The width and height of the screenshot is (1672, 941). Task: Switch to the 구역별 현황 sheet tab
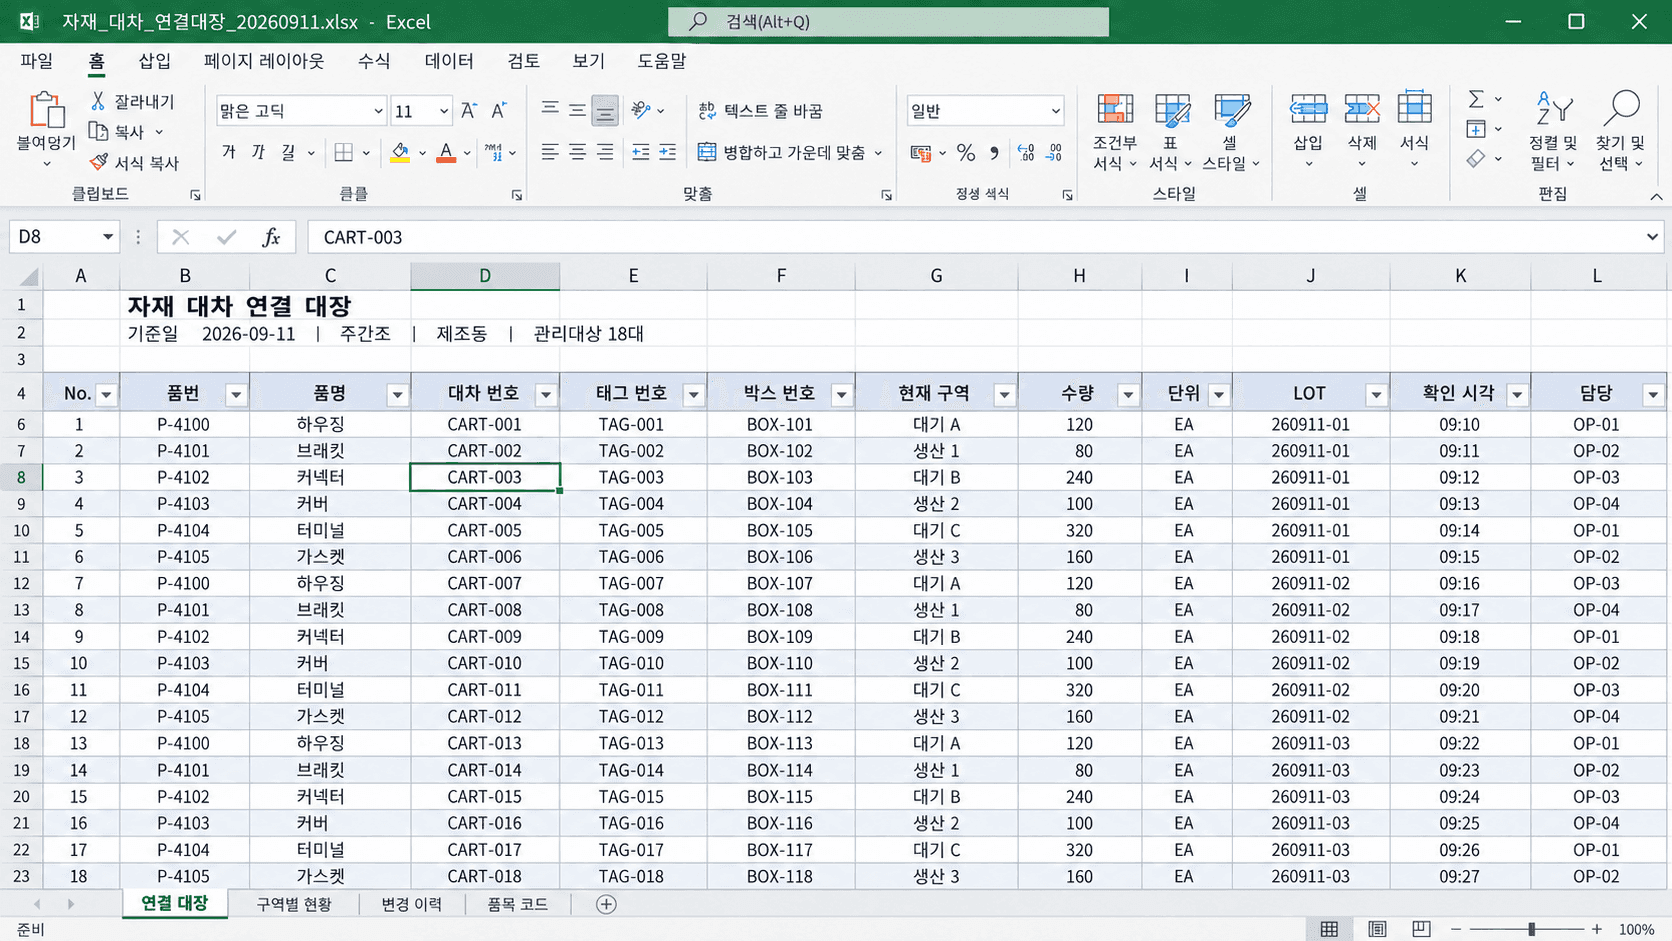tap(294, 904)
